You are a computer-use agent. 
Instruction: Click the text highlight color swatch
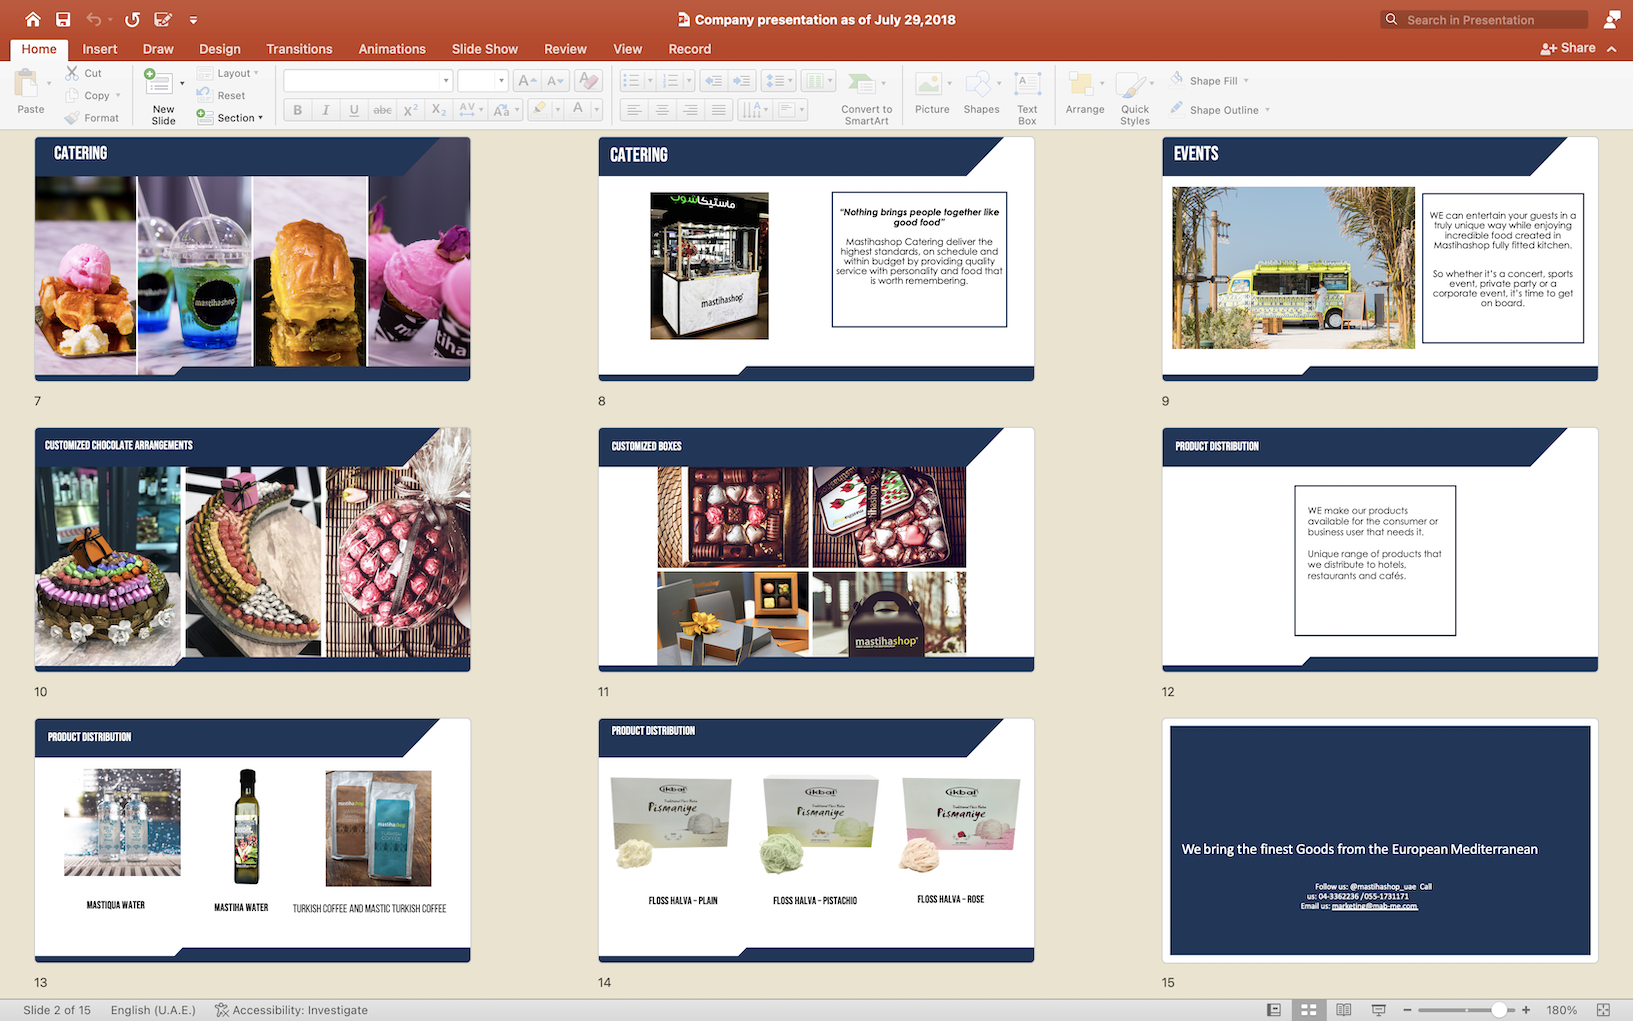(x=539, y=109)
